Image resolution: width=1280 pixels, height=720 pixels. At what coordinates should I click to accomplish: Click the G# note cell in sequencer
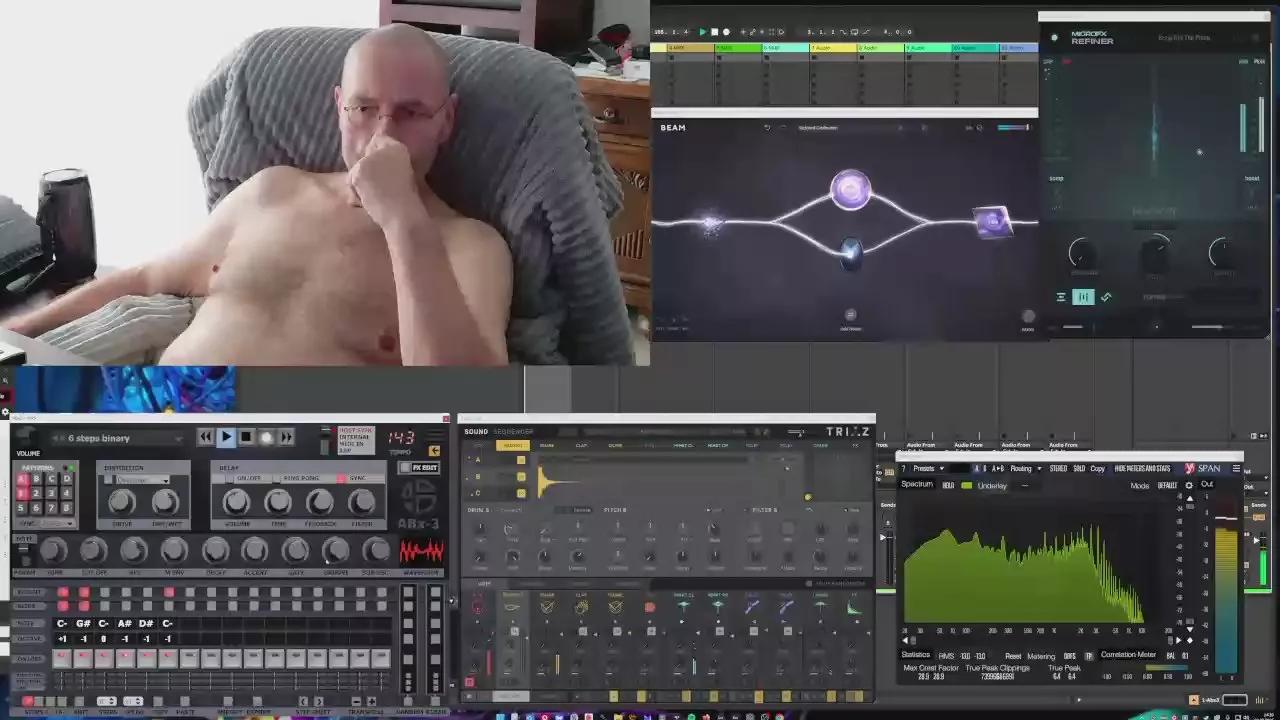click(82, 624)
